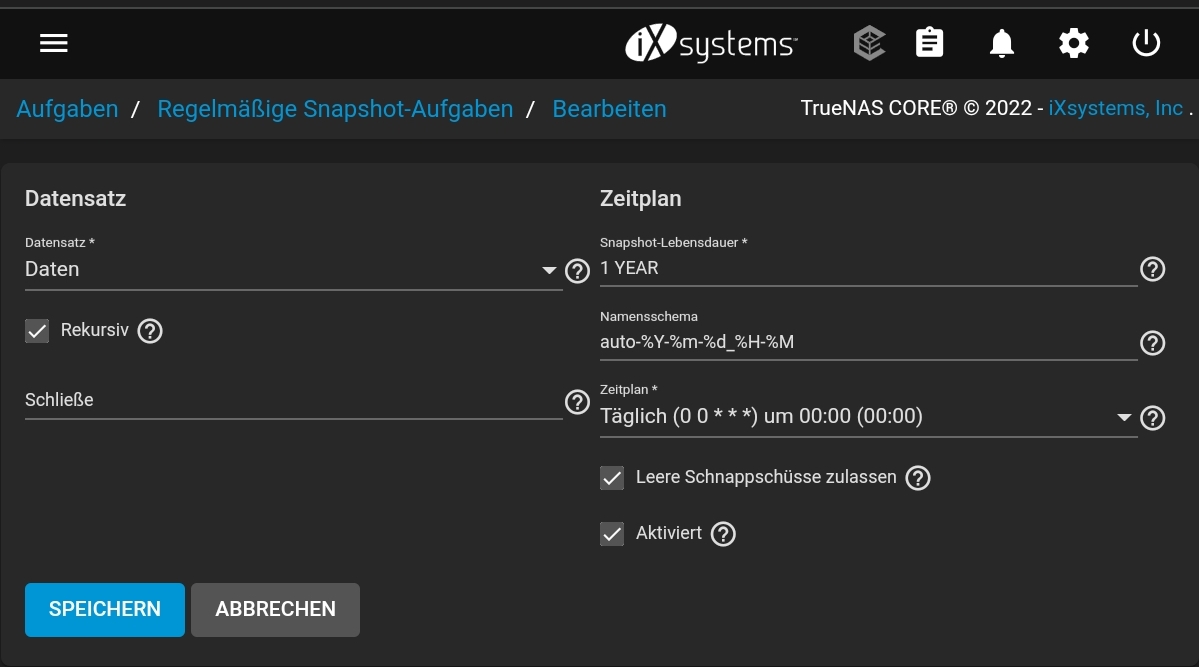Screen dimensions: 1199x667
Task: Follow the iXsystems, Inc link
Action: 1116,108
